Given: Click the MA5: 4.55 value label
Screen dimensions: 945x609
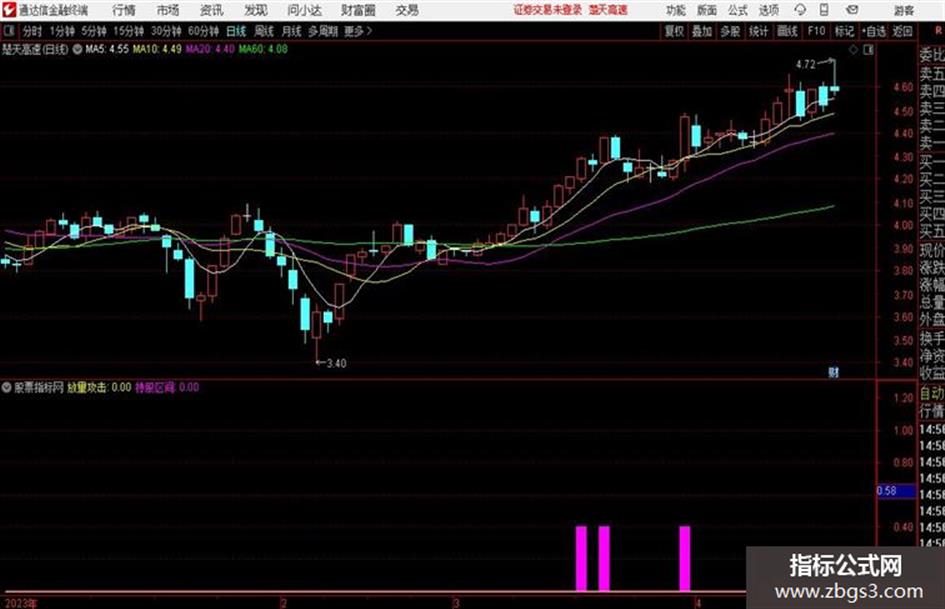Looking at the screenshot, I should (107, 49).
